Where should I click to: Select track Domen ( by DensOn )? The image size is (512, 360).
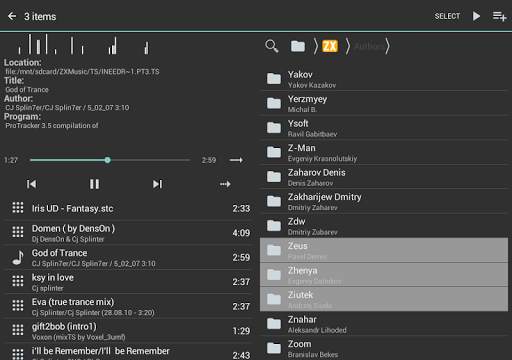pos(128,233)
